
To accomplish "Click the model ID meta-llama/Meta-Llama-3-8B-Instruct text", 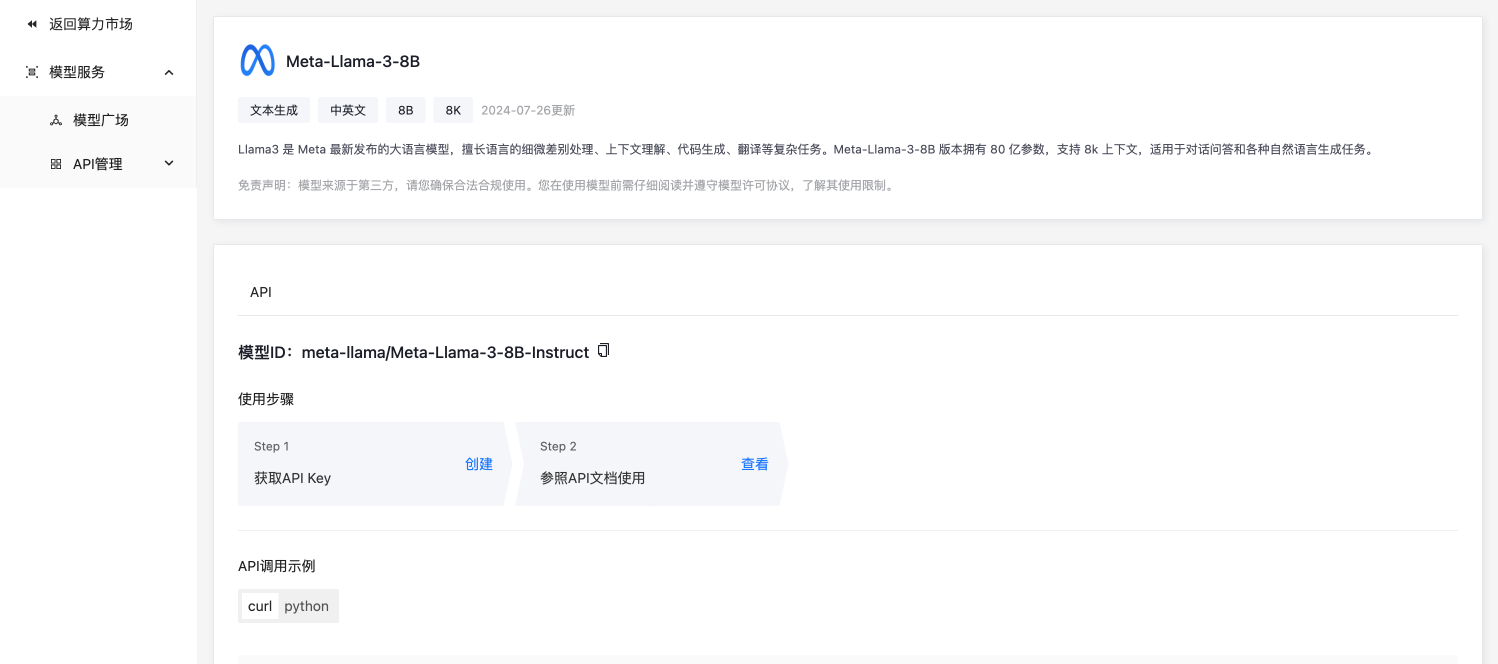I will click(445, 352).
